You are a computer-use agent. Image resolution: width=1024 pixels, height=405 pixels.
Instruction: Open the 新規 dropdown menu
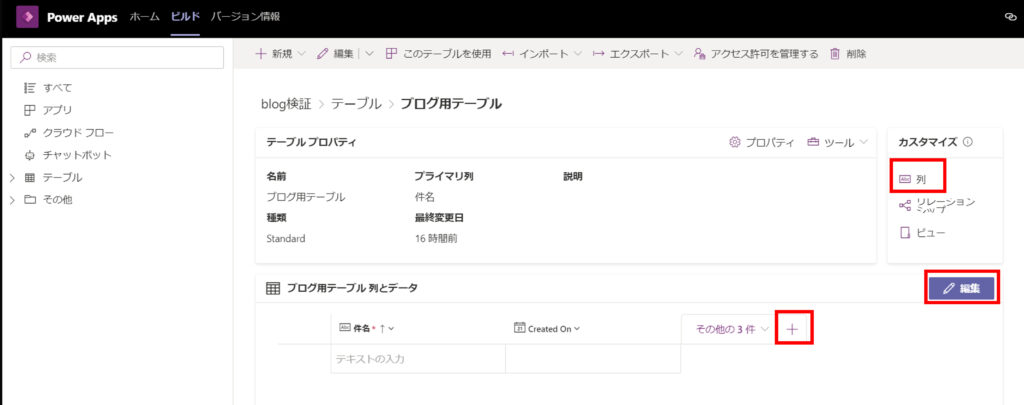coord(282,54)
